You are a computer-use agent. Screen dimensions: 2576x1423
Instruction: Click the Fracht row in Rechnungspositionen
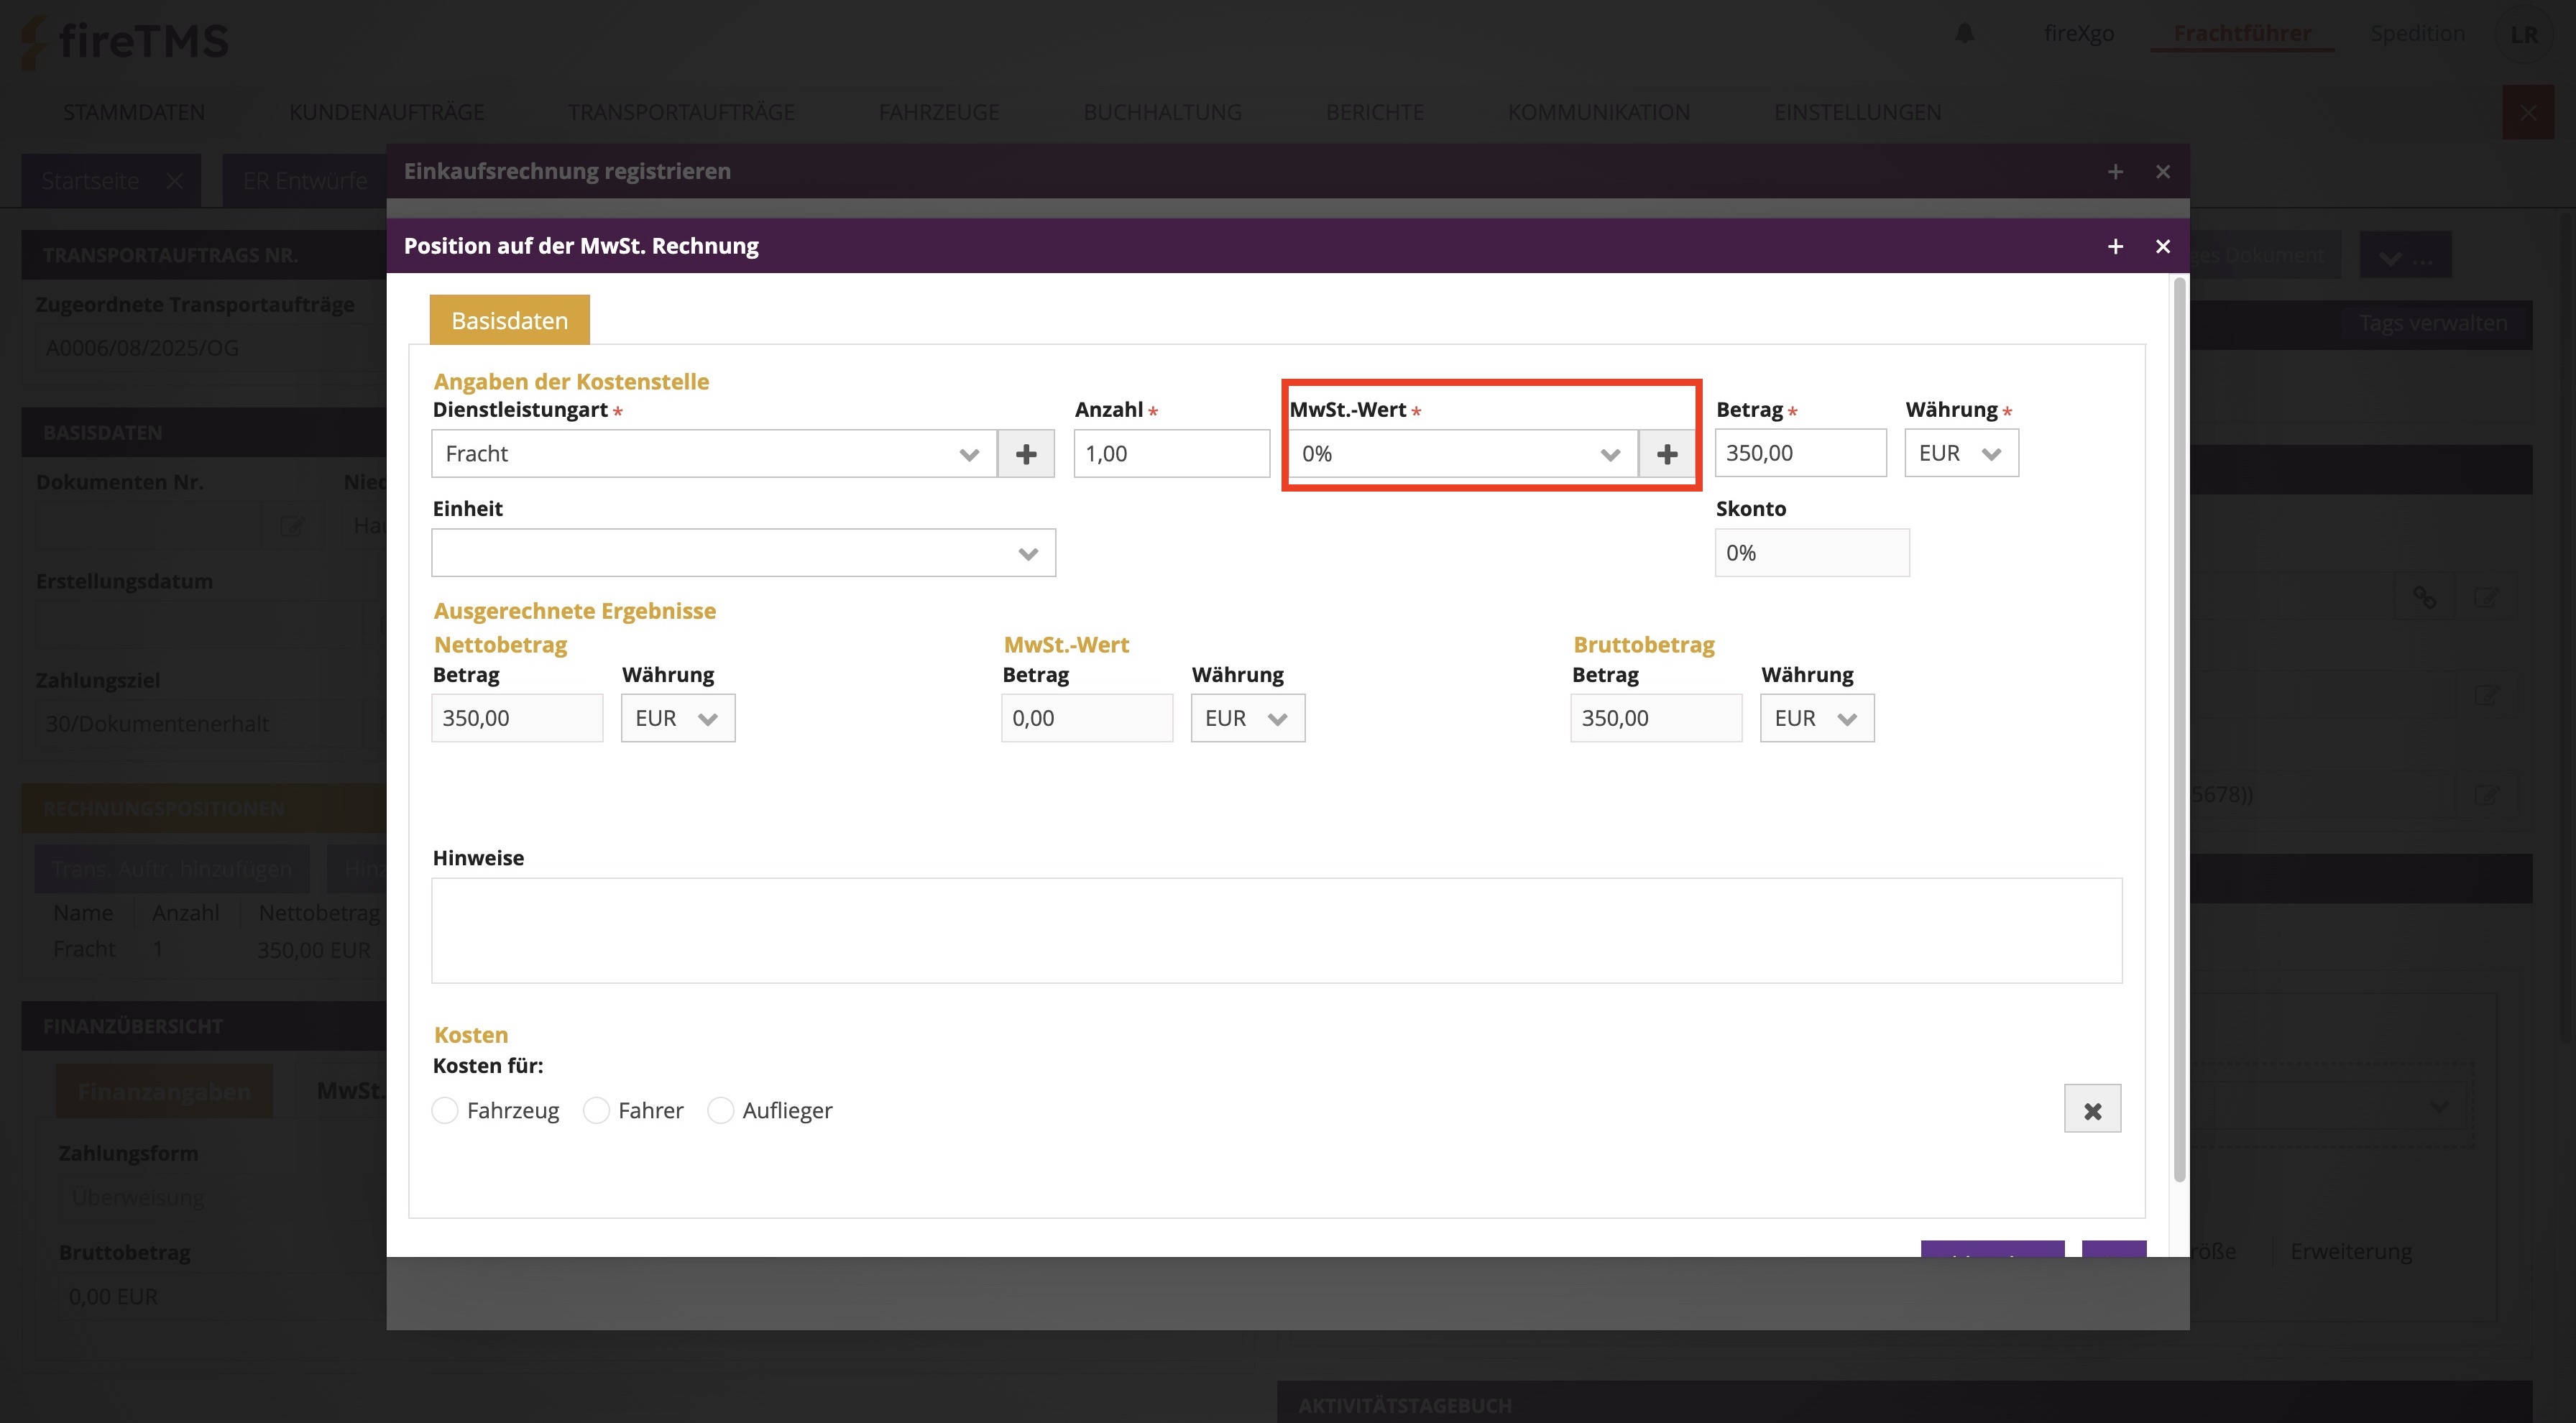point(212,949)
